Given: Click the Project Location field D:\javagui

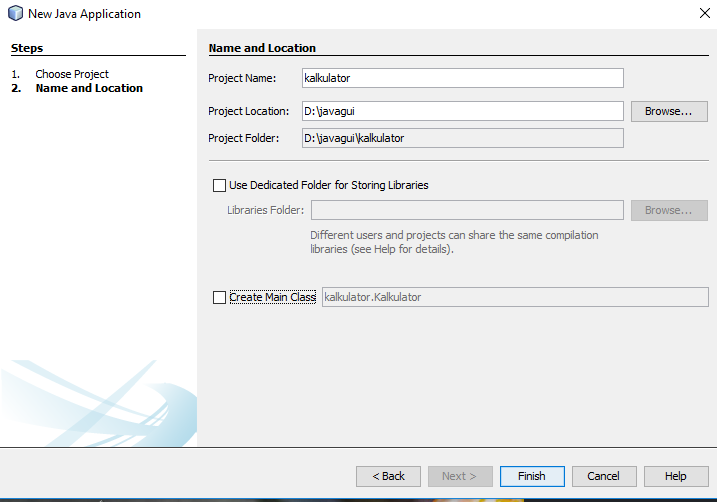Looking at the screenshot, I should pyautogui.click(x=463, y=111).
